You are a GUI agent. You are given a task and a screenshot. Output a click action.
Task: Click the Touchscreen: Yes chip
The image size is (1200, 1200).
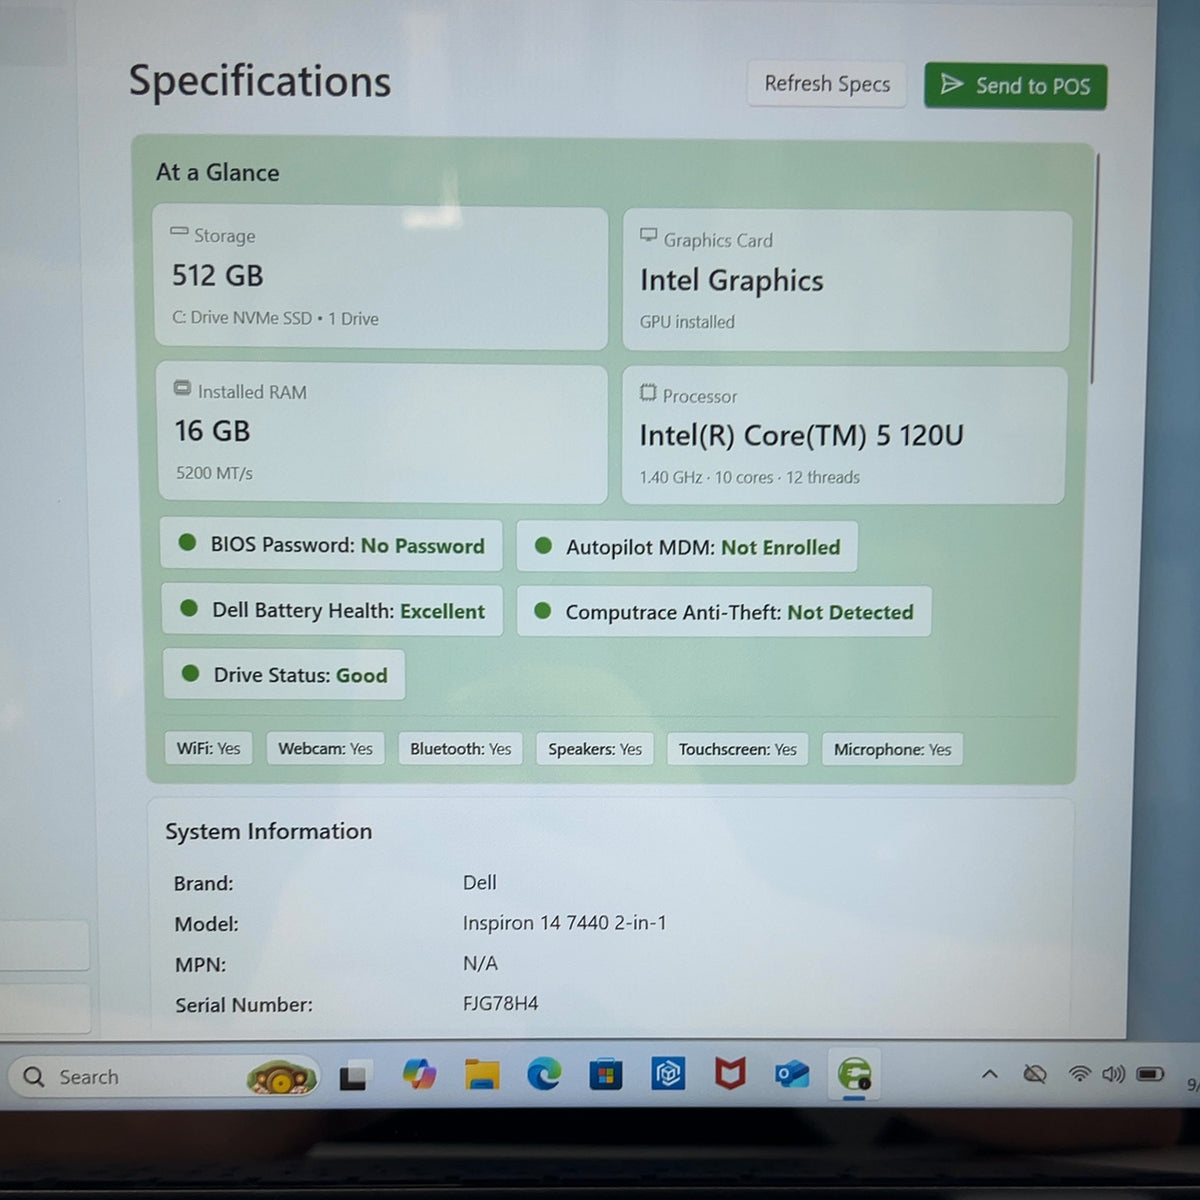pyautogui.click(x=738, y=749)
